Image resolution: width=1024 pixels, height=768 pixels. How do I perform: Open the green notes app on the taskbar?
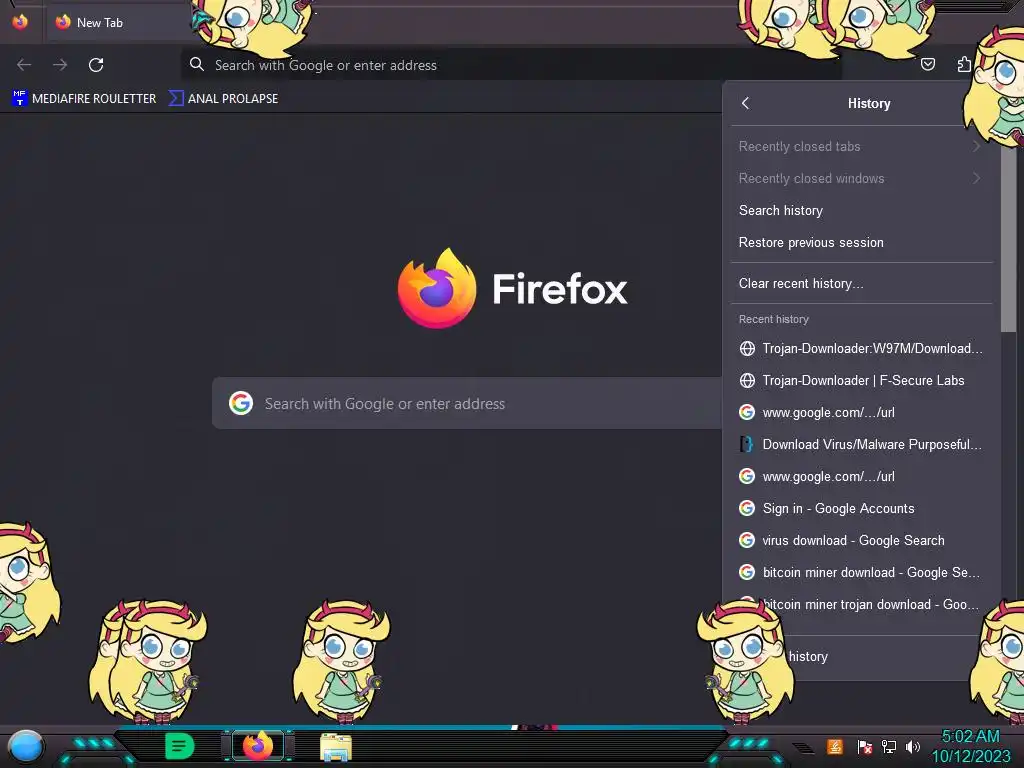(179, 746)
